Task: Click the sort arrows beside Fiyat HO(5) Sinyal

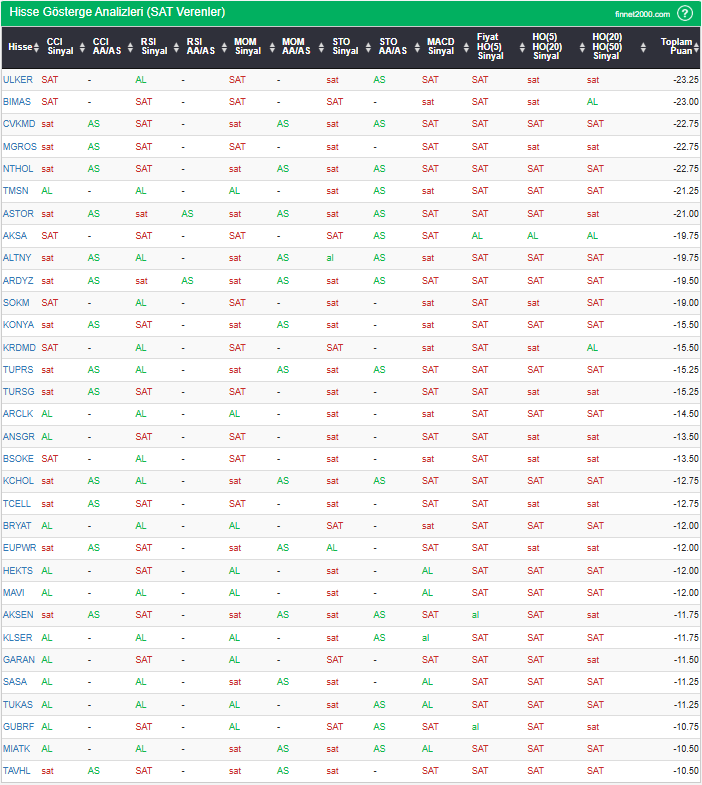Action: pos(522,47)
